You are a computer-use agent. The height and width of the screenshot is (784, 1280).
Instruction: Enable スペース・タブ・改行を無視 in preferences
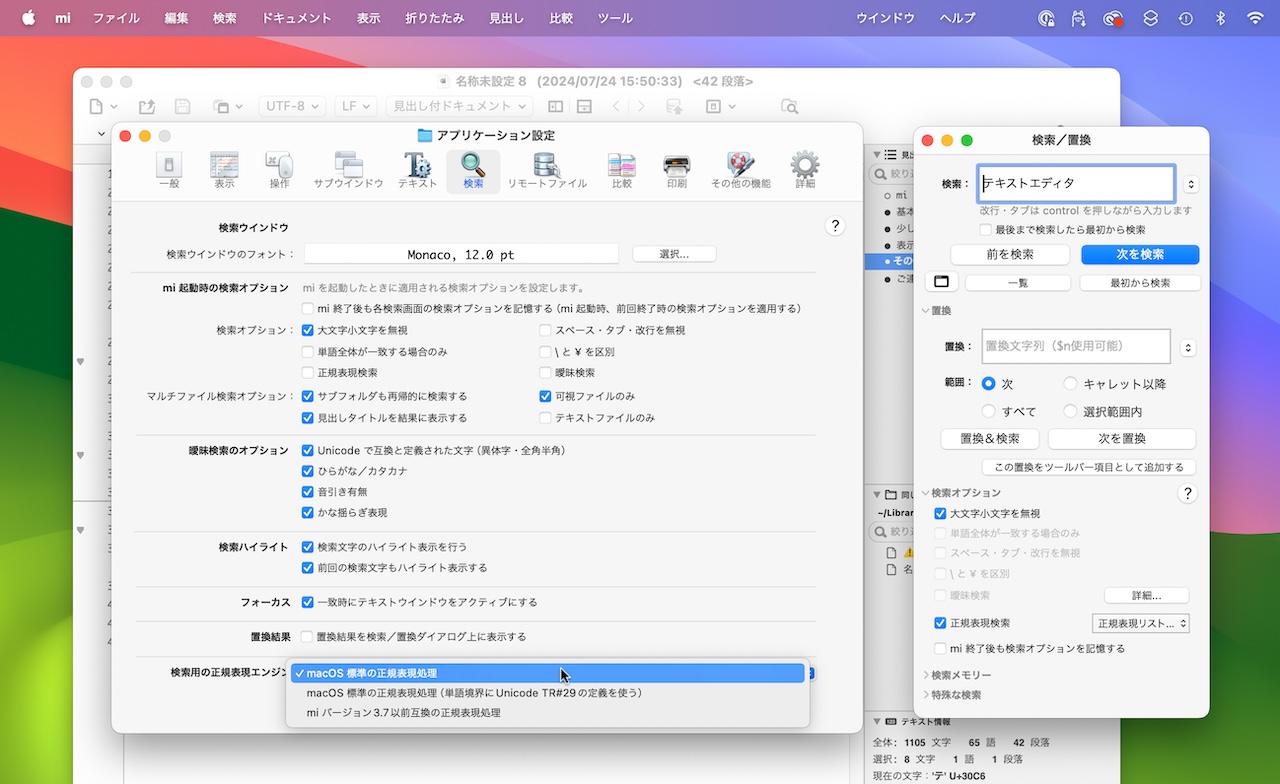(546, 330)
